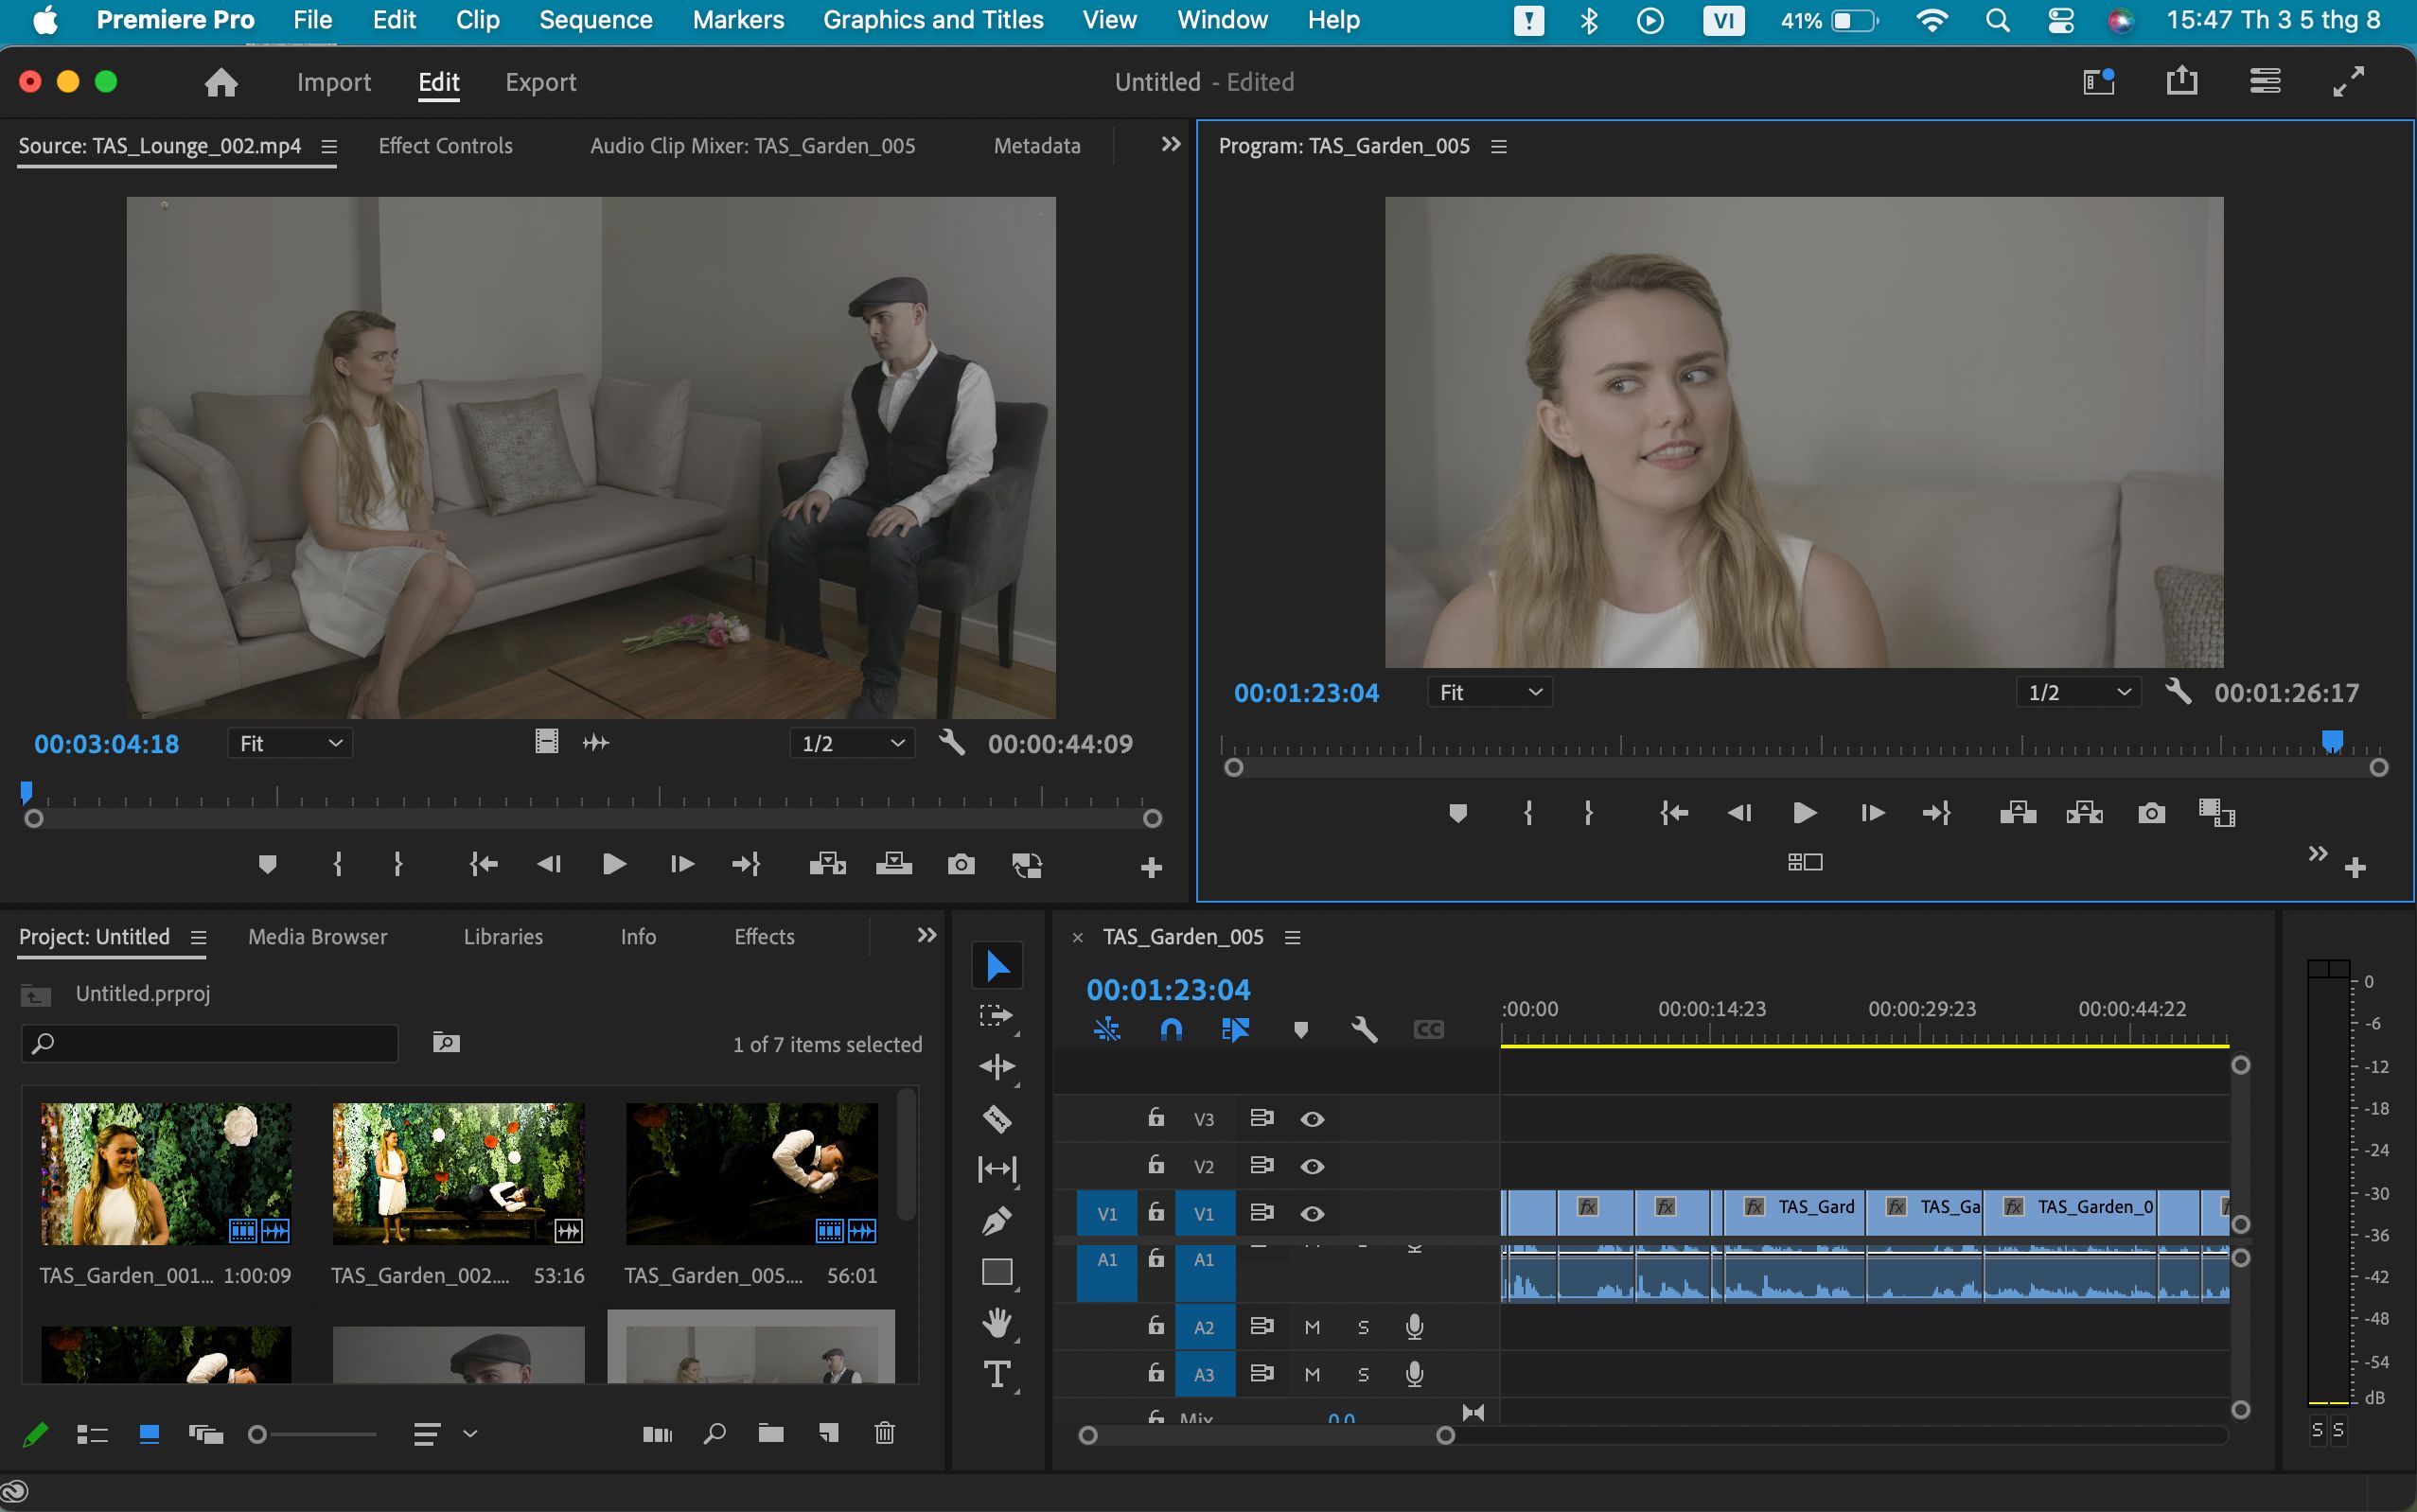This screenshot has height=1512, width=2417.
Task: Toggle lock on track V2
Action: (x=1156, y=1165)
